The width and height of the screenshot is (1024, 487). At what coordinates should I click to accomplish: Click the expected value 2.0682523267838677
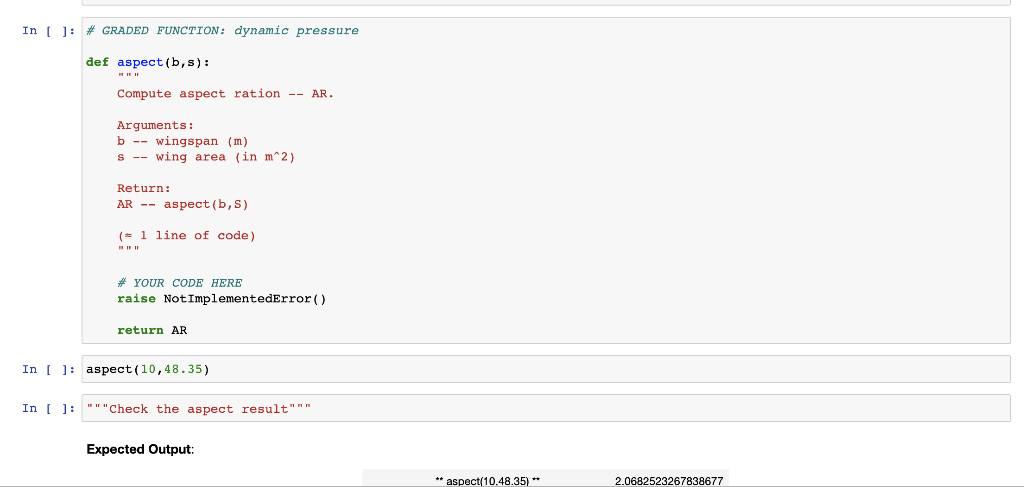pos(669,481)
